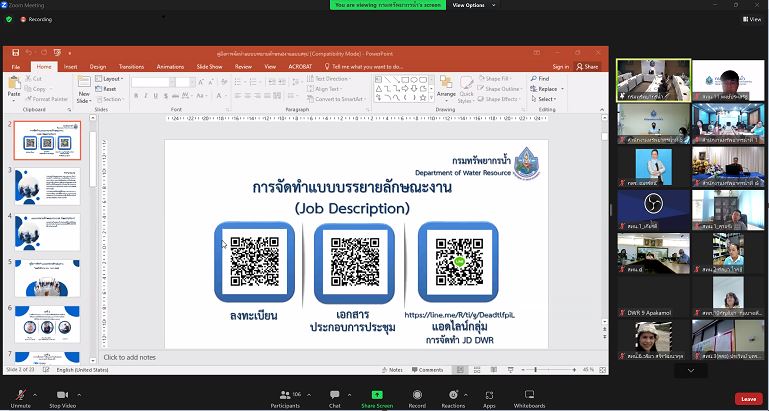Expand audio options arrow next to Unmute
The image size is (769, 411).
point(35,395)
